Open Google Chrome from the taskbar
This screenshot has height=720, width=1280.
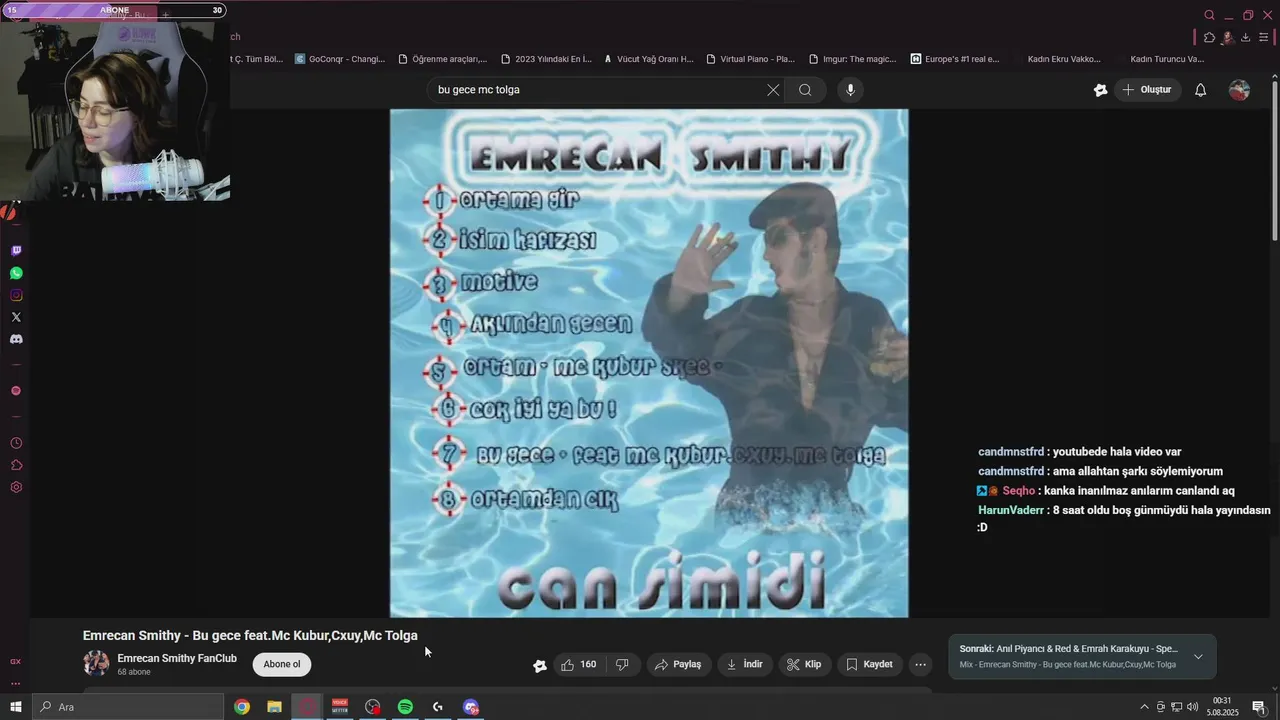(x=242, y=707)
